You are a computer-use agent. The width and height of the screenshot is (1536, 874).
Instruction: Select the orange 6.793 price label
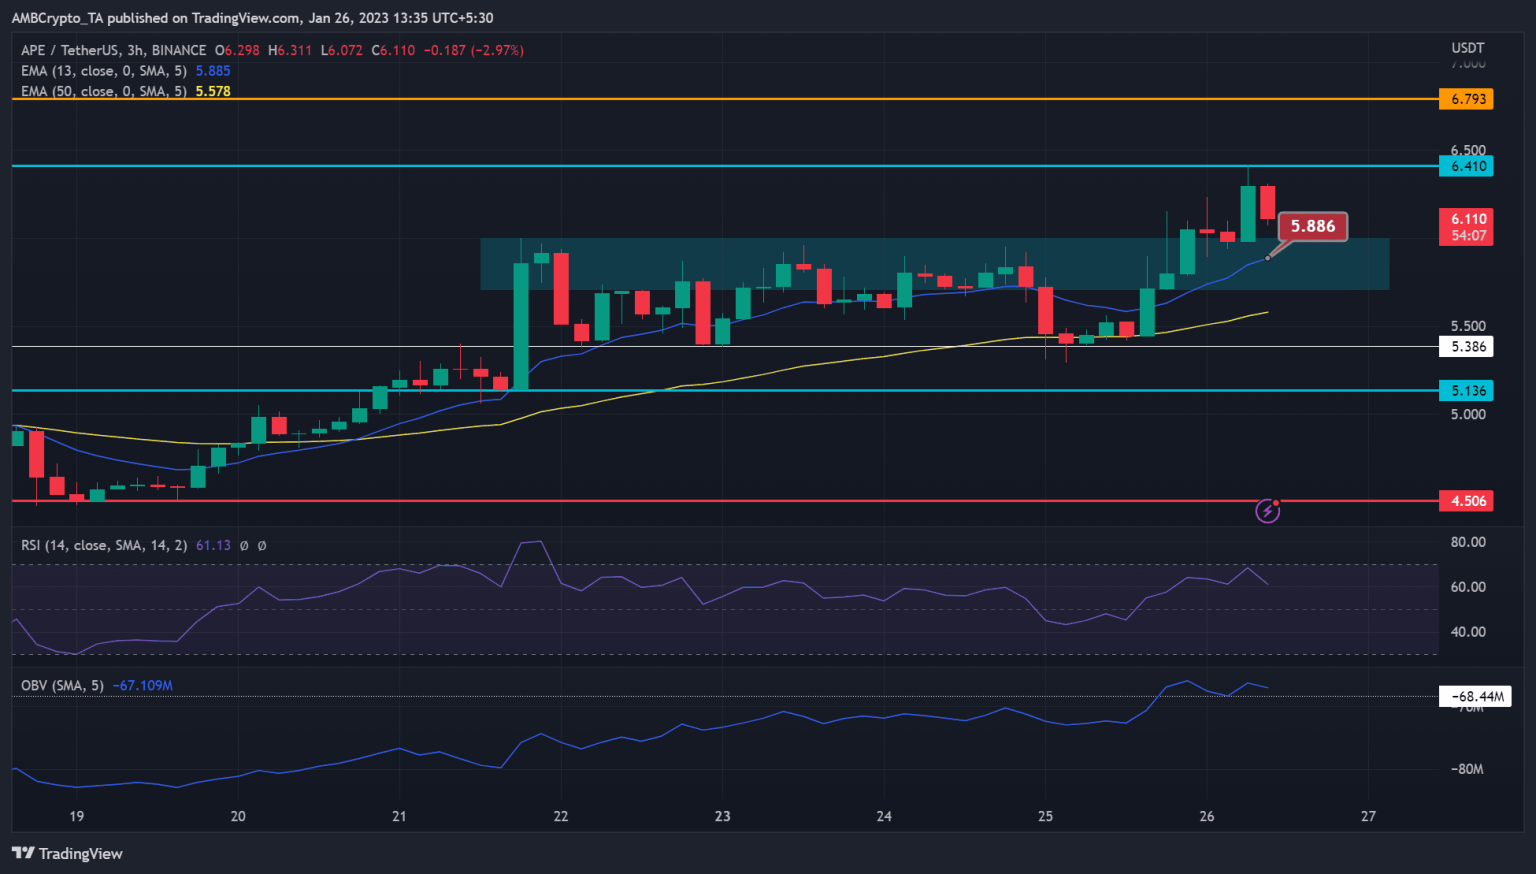pos(1467,99)
